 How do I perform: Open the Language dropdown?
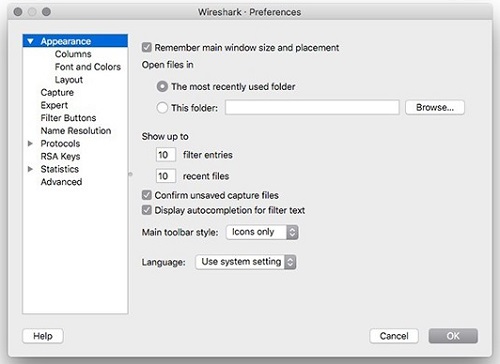[246, 262]
